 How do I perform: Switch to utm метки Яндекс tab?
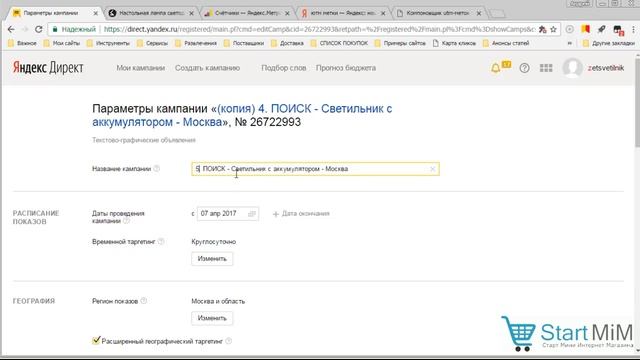coord(343,13)
